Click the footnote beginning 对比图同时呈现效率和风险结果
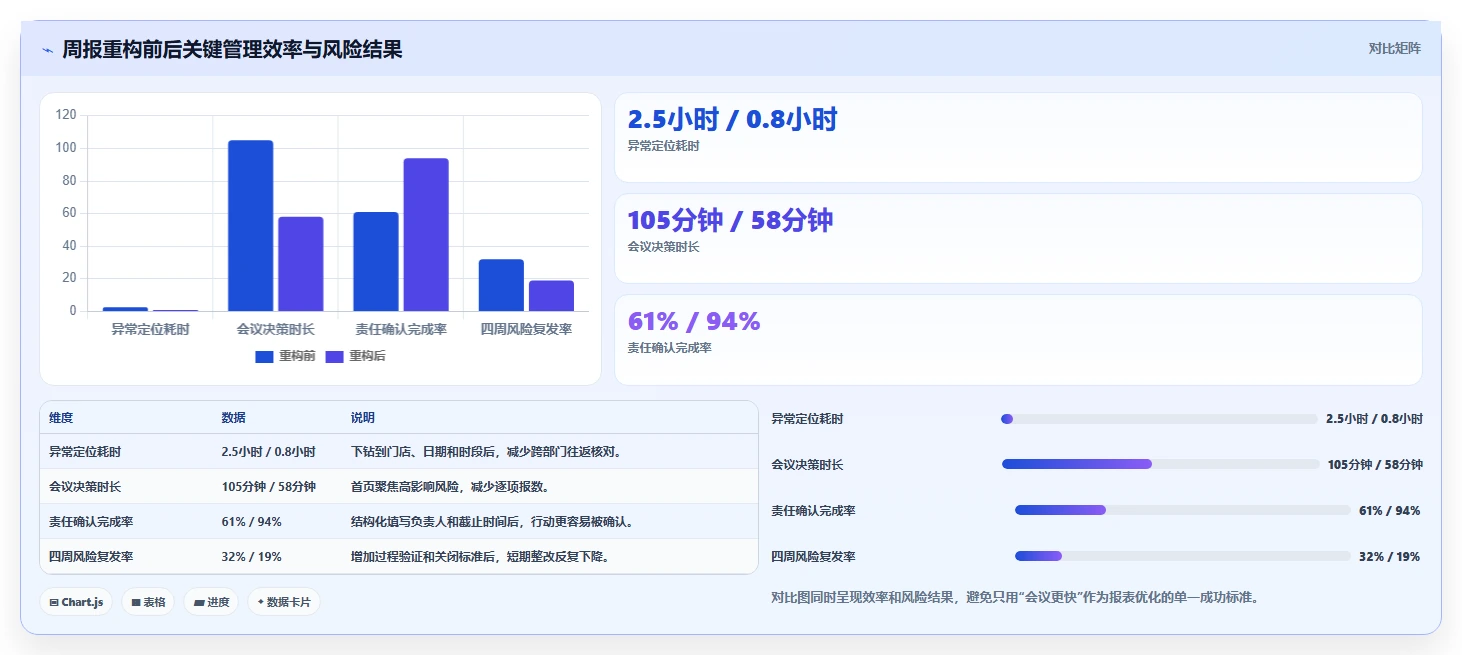 tap(1015, 598)
